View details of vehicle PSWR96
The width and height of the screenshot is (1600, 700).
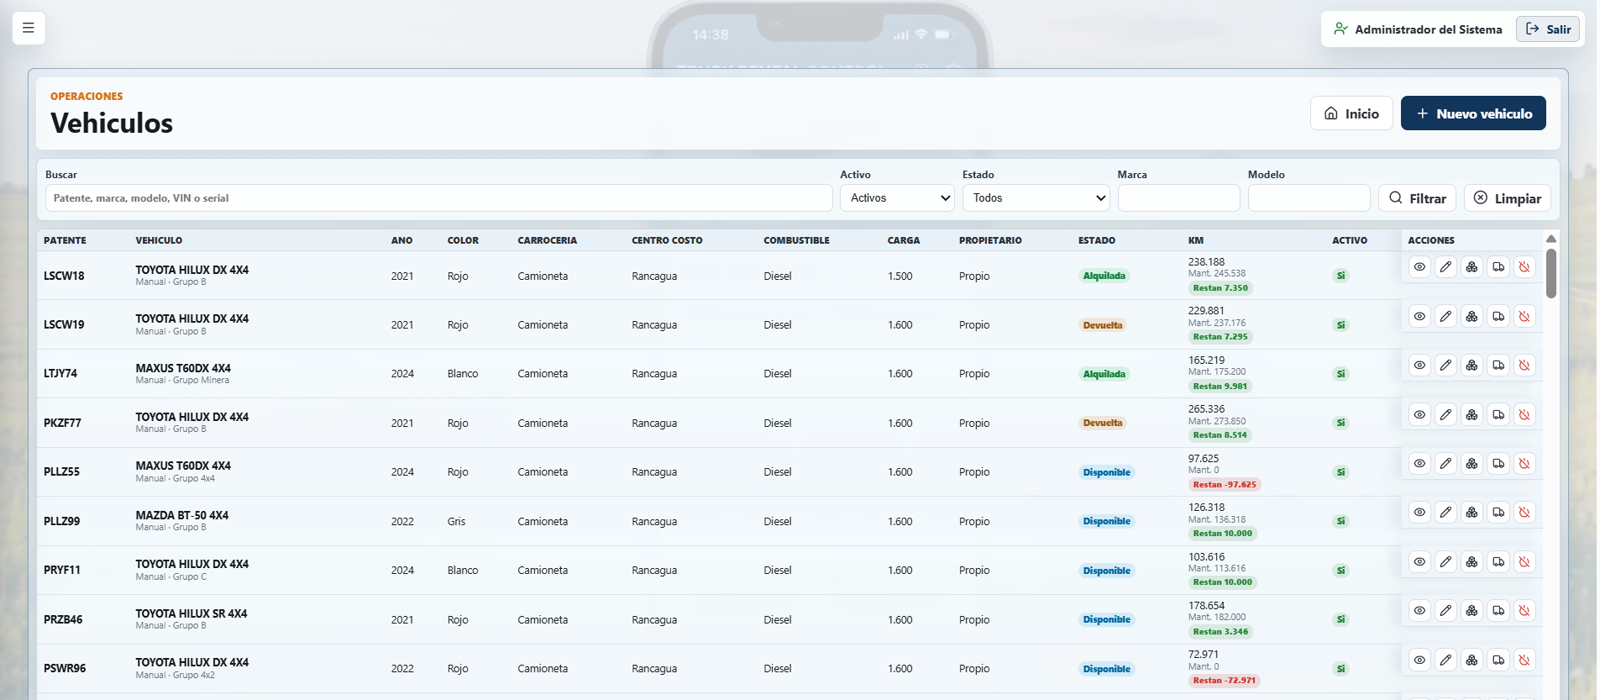point(1419,660)
